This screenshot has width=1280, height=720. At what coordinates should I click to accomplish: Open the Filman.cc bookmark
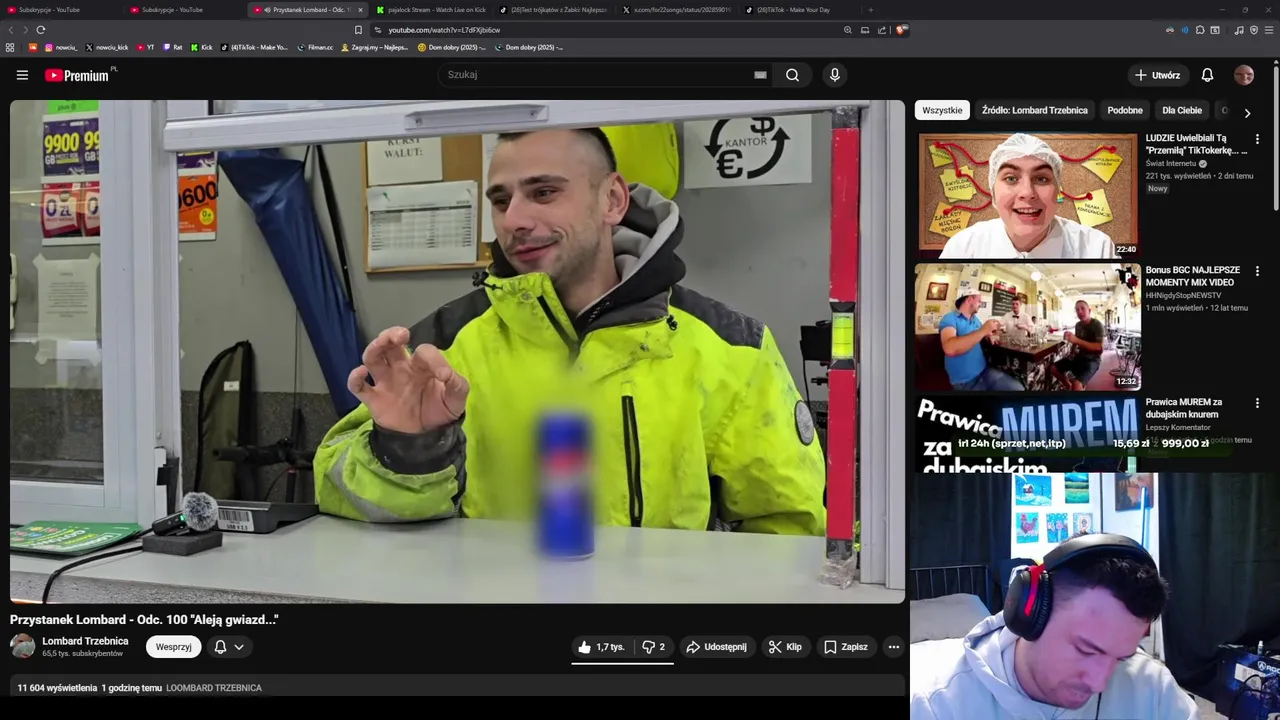(316, 47)
